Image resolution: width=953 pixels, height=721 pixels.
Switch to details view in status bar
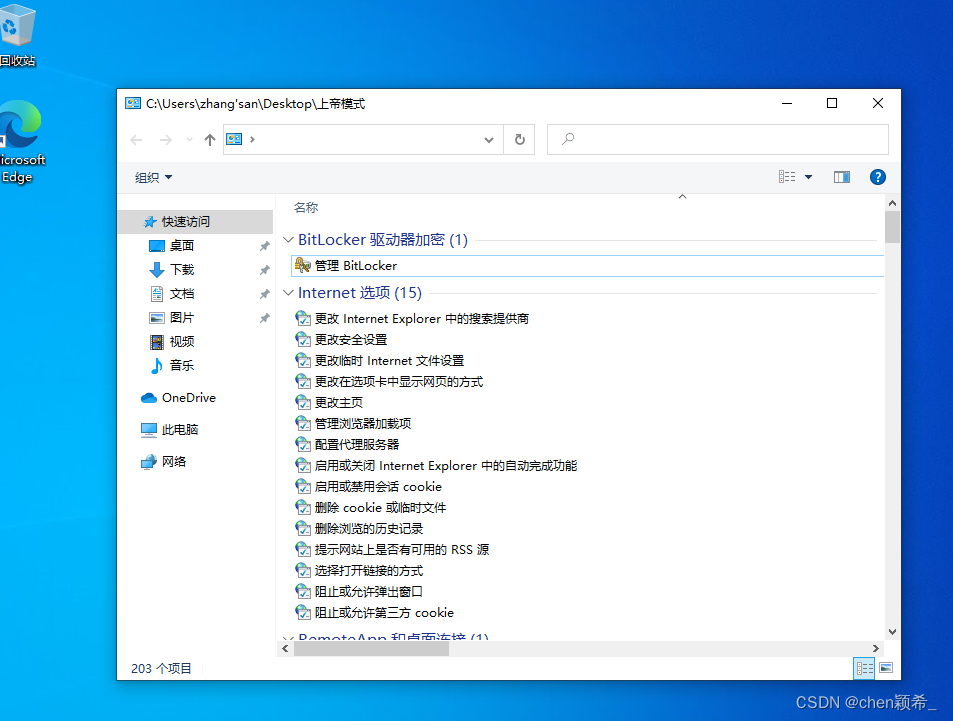(864, 668)
